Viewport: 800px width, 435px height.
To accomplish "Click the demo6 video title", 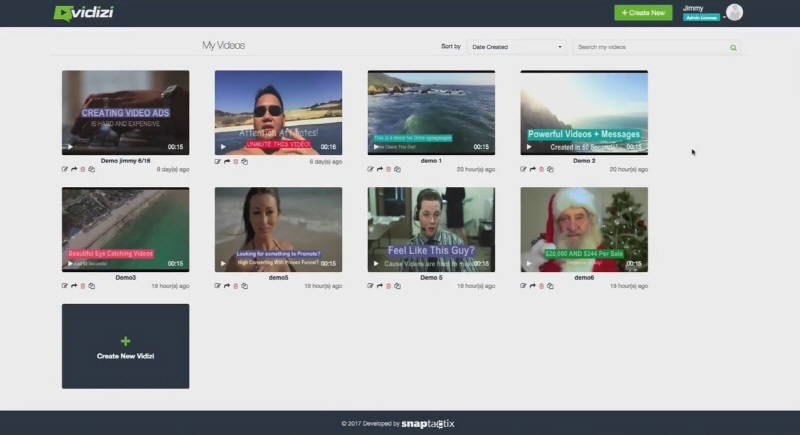I will point(584,277).
